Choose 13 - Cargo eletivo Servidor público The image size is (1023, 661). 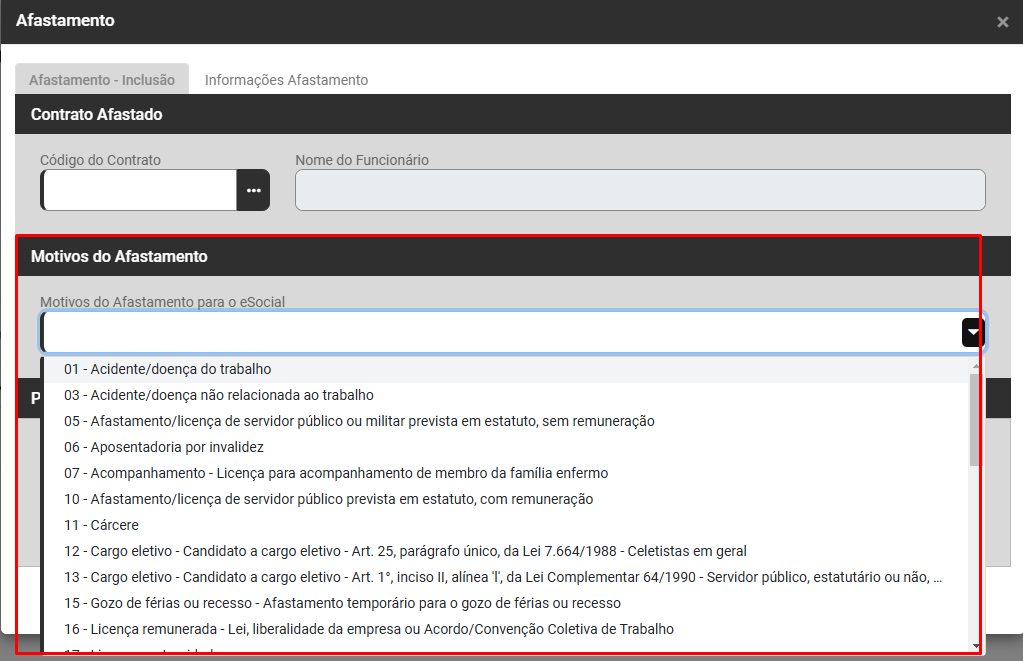point(502,577)
